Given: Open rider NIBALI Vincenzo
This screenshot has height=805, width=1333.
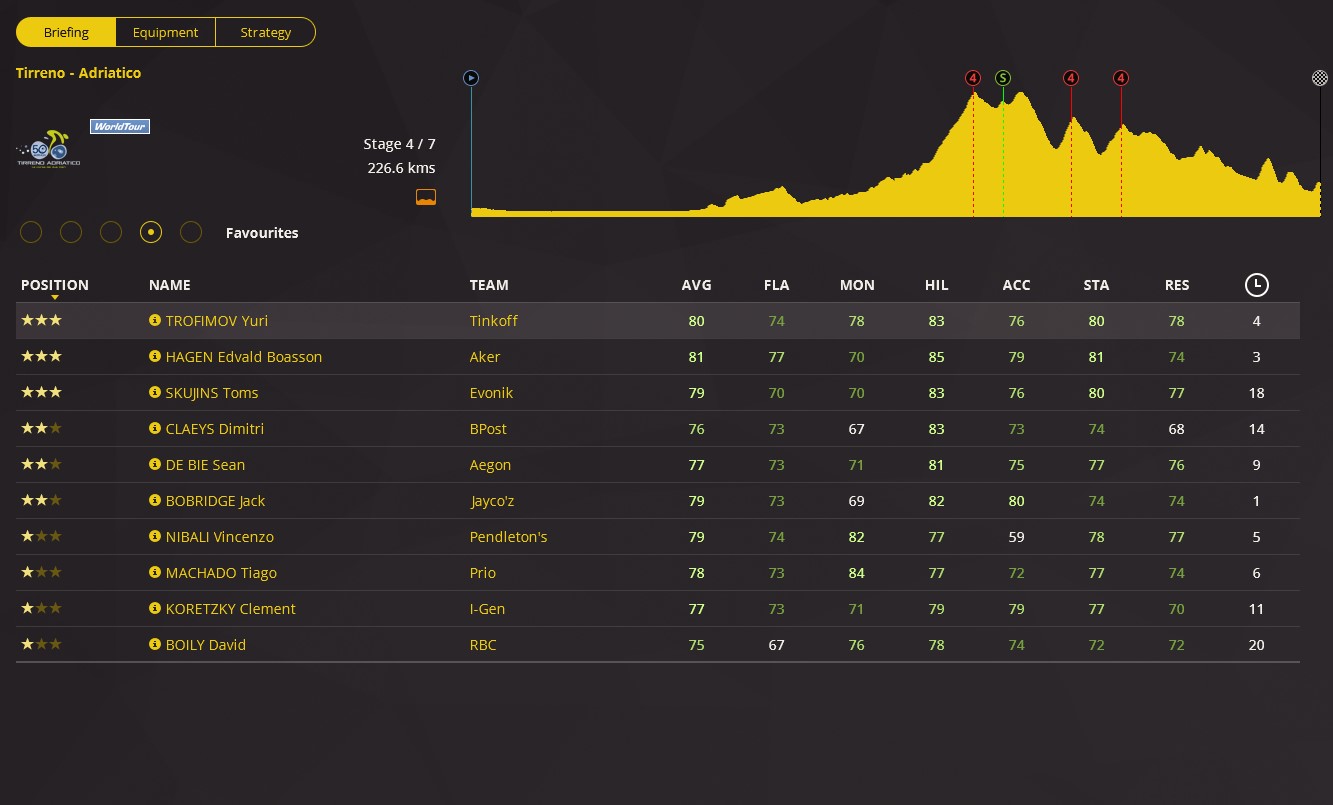Looking at the screenshot, I should pyautogui.click(x=220, y=537).
